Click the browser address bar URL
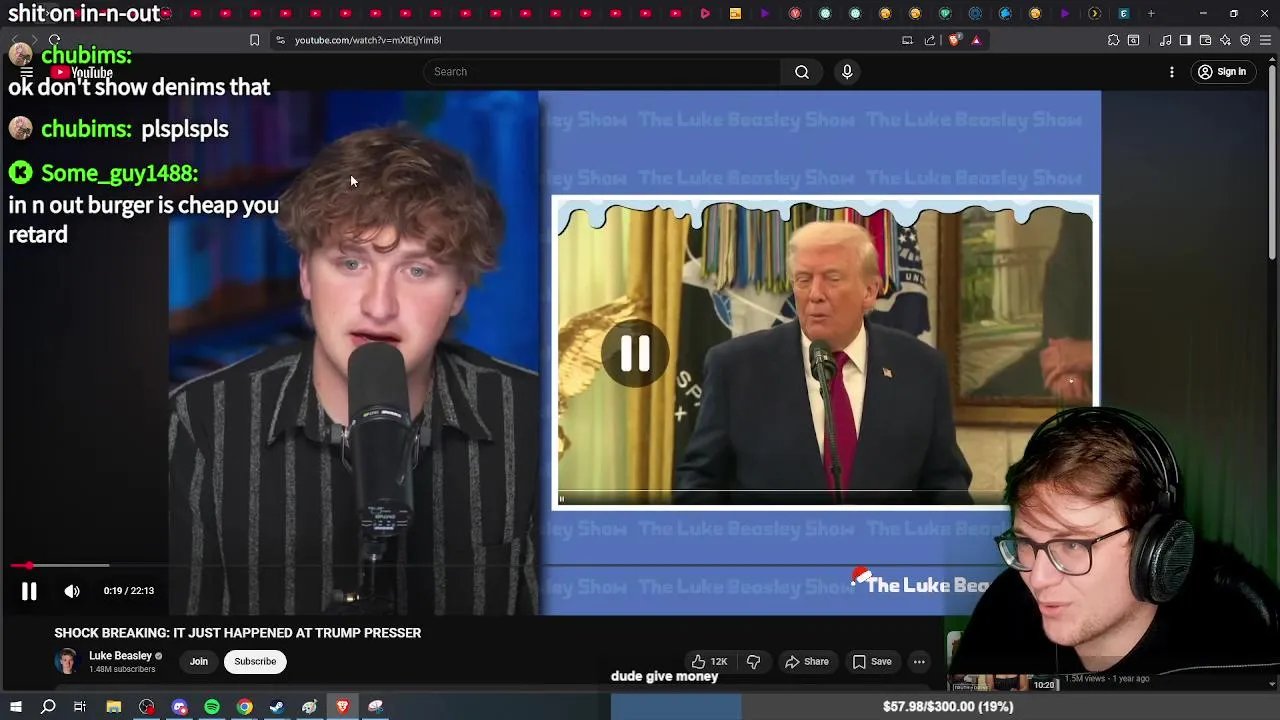 tap(368, 40)
